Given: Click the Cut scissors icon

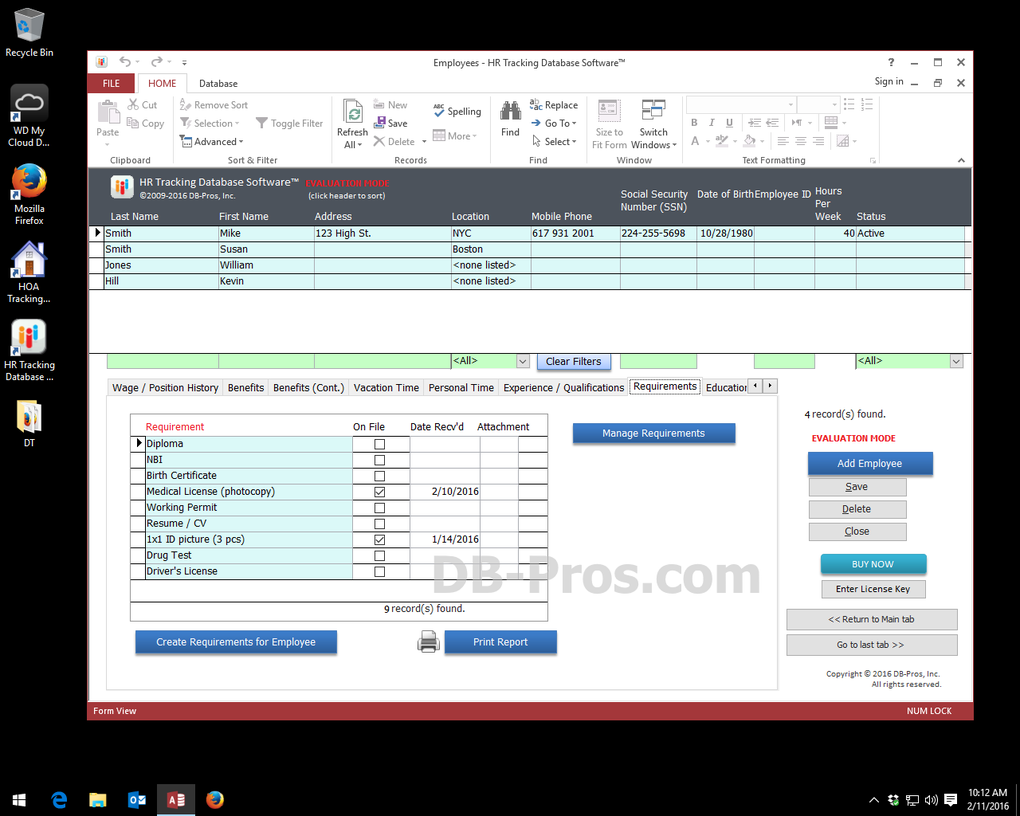Looking at the screenshot, I should pos(133,104).
